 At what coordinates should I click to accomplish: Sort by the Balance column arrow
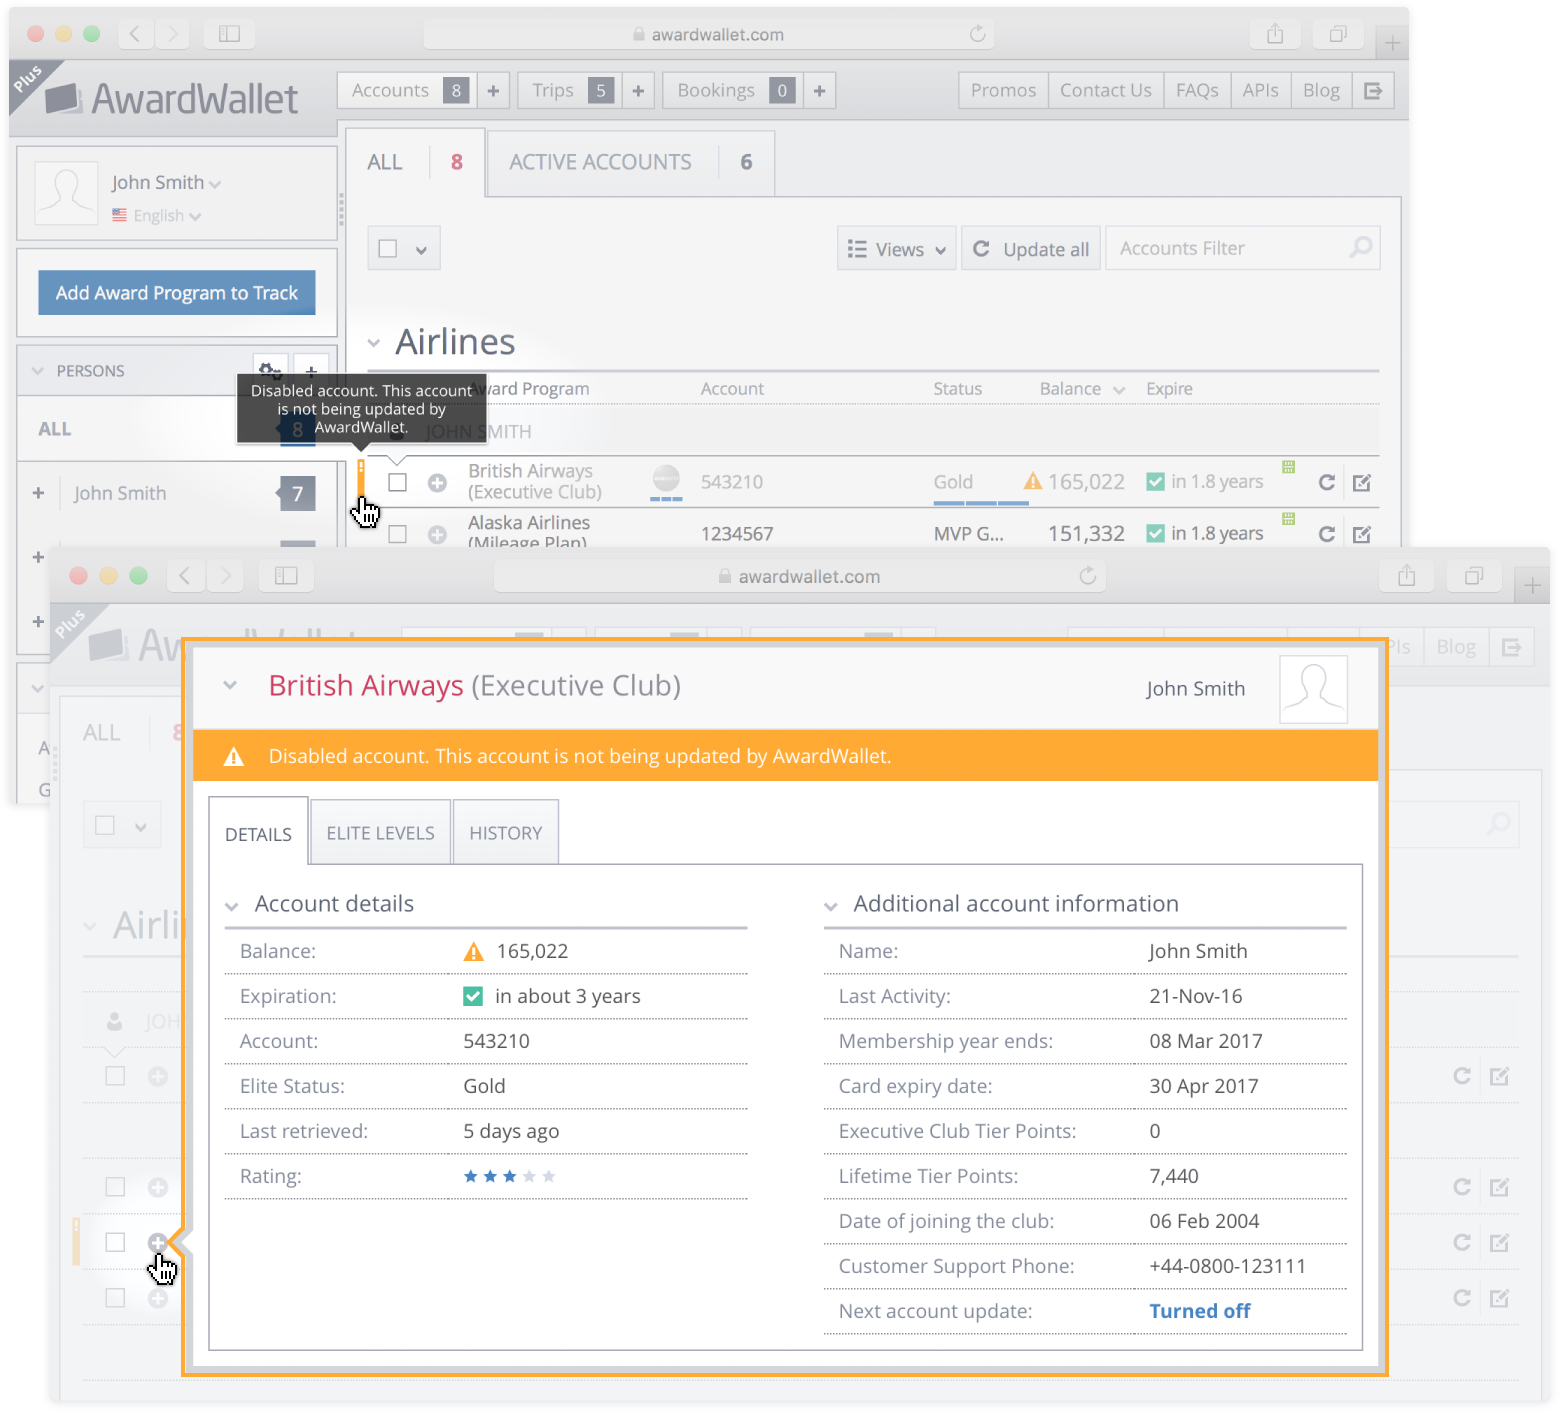tap(1119, 390)
